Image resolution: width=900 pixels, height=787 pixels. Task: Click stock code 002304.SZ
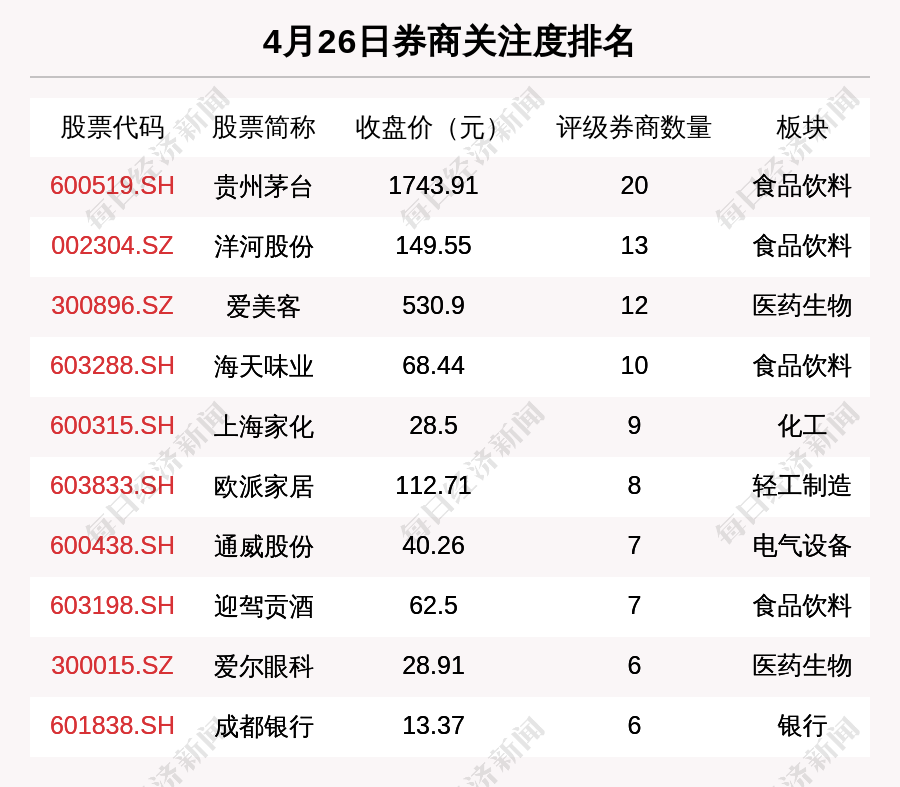coord(112,246)
